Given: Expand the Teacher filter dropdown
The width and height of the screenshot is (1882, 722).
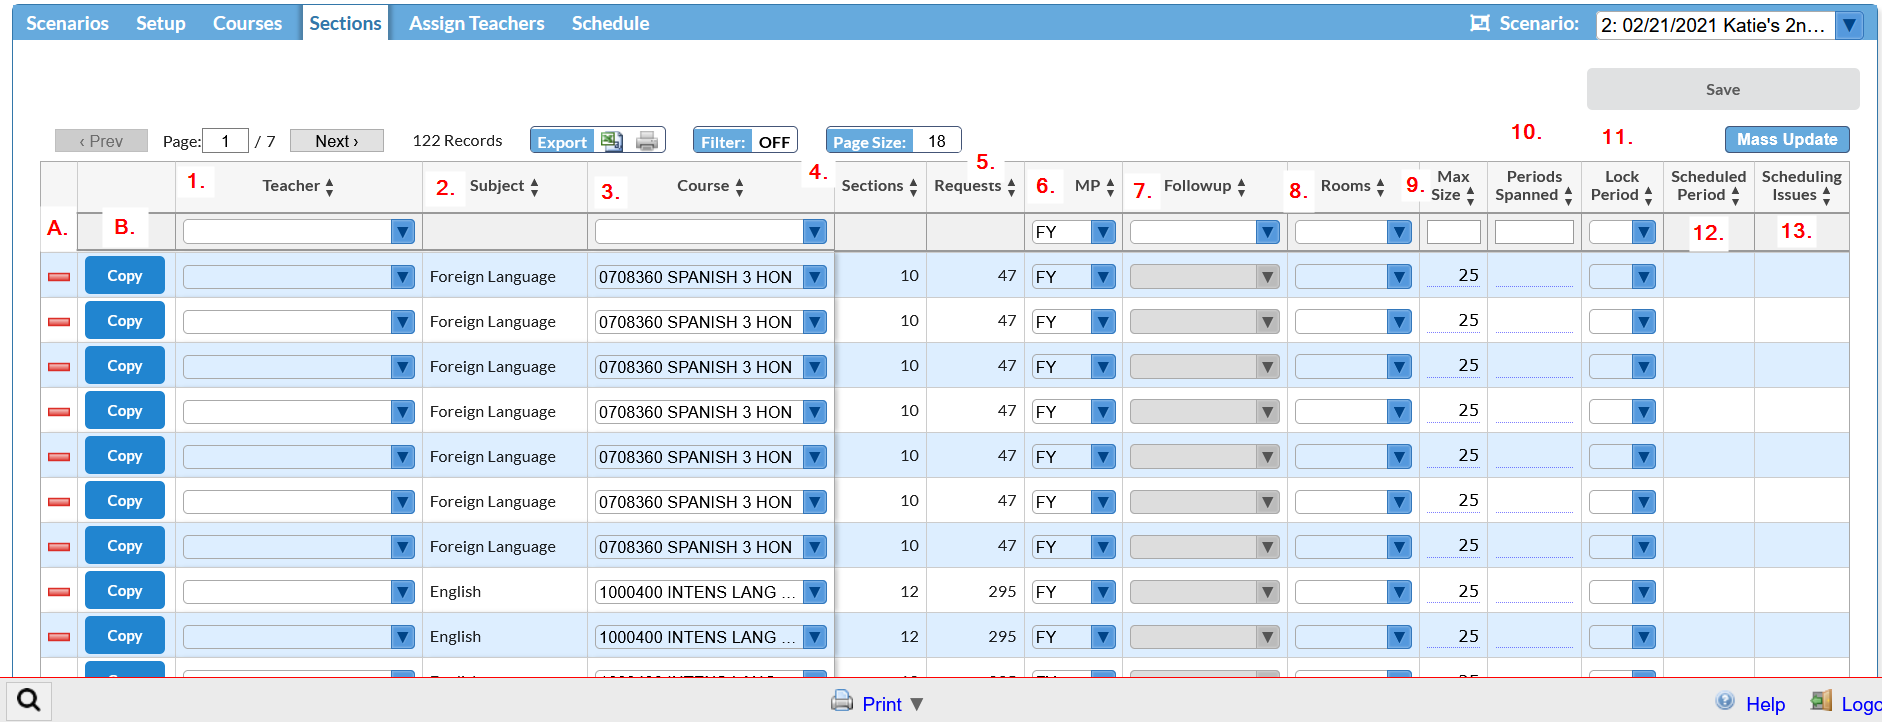Looking at the screenshot, I should point(402,232).
